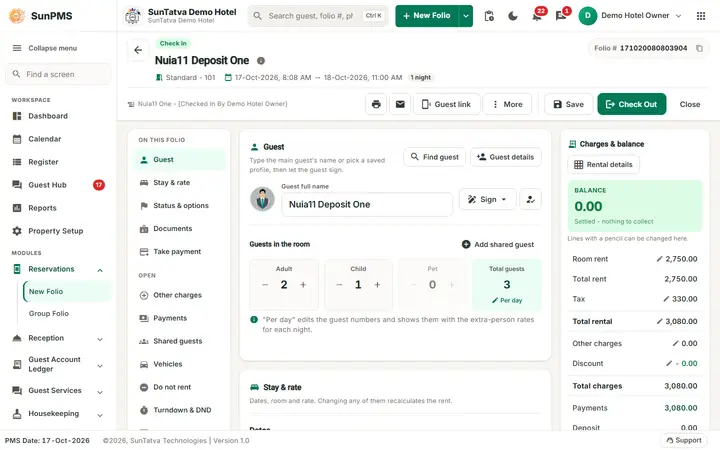This screenshot has height=450, width=720.
Task: Open notifications bell showing 22 alerts
Action: (536, 16)
